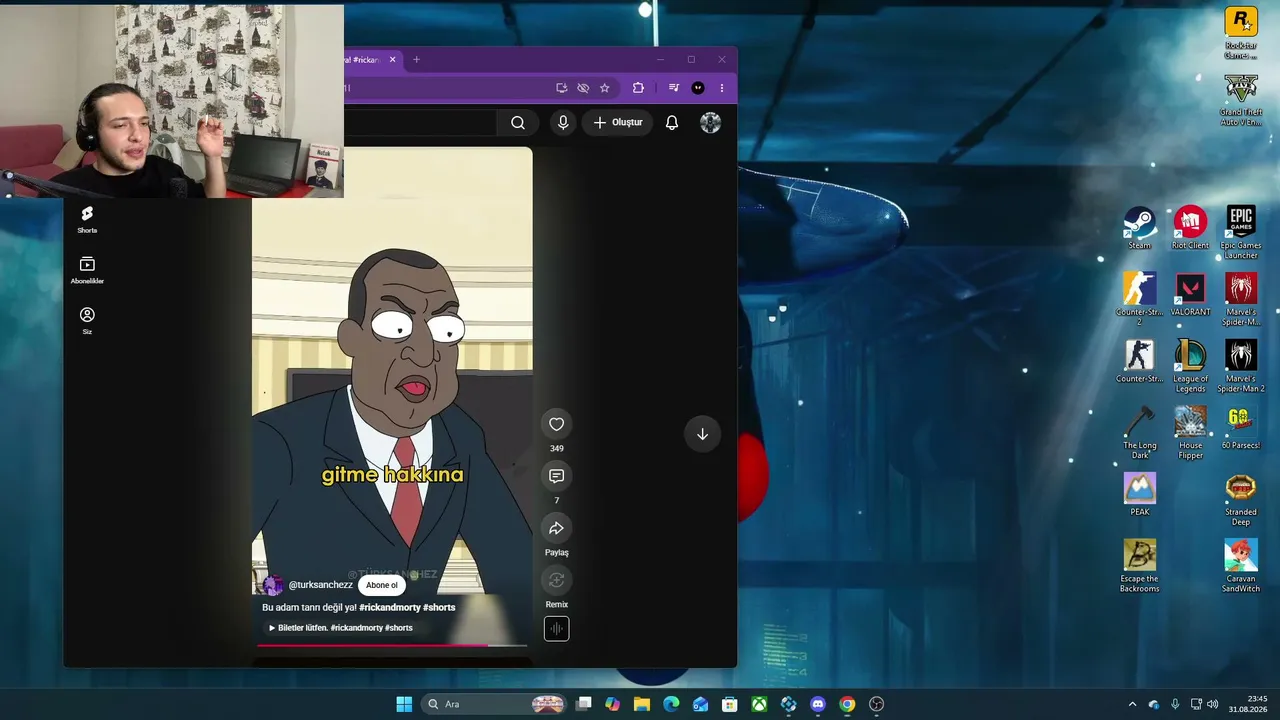The height and width of the screenshot is (720, 1280).
Task: Click the taskbar Ara search box
Action: pyautogui.click(x=494, y=704)
